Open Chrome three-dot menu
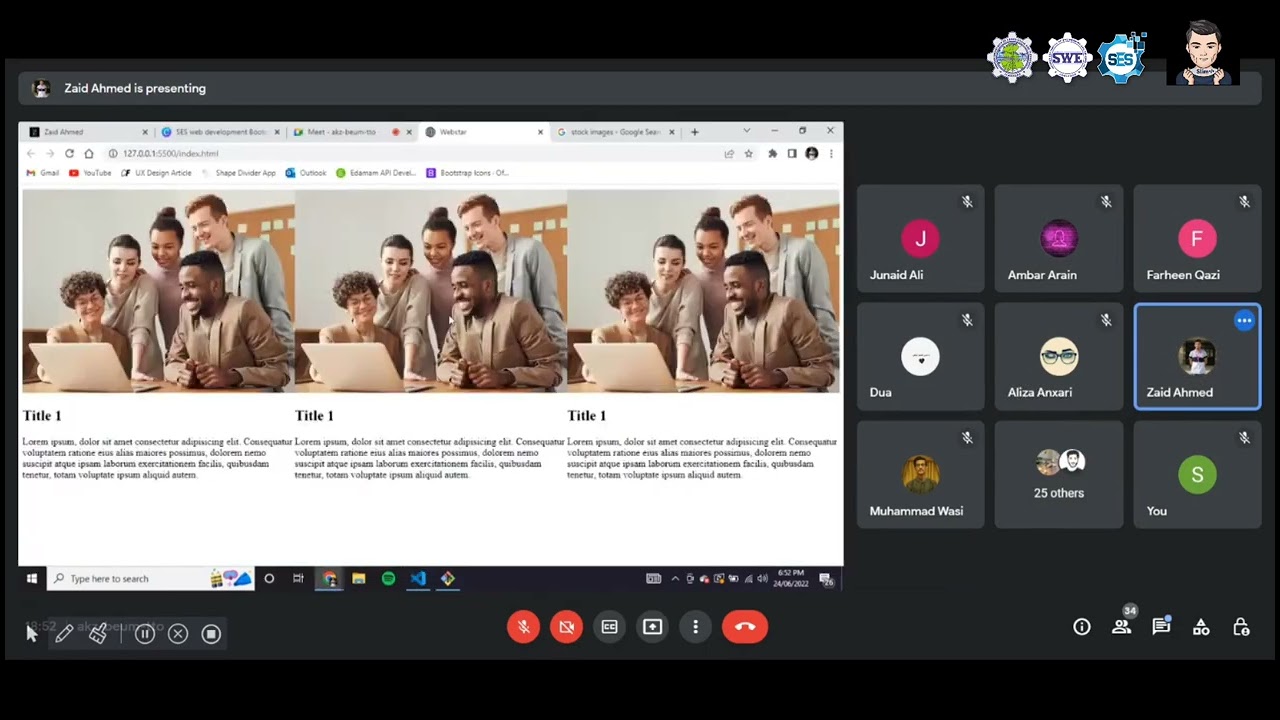Viewport: 1280px width, 720px height. [831, 153]
